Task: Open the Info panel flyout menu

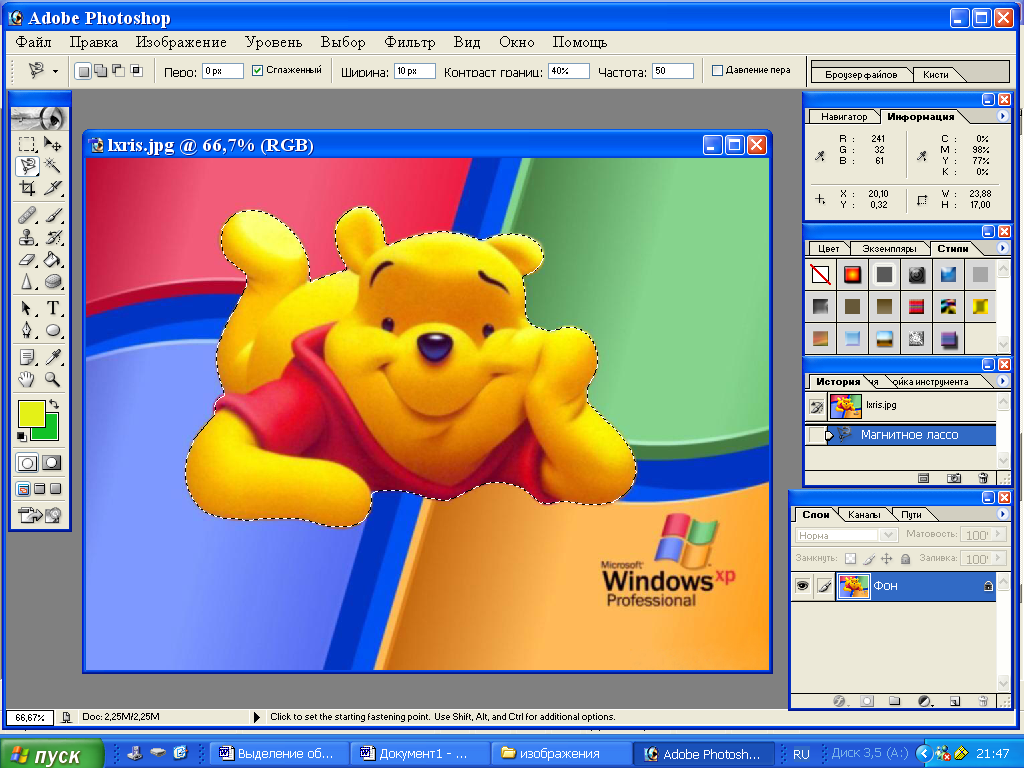Action: click(1002, 116)
